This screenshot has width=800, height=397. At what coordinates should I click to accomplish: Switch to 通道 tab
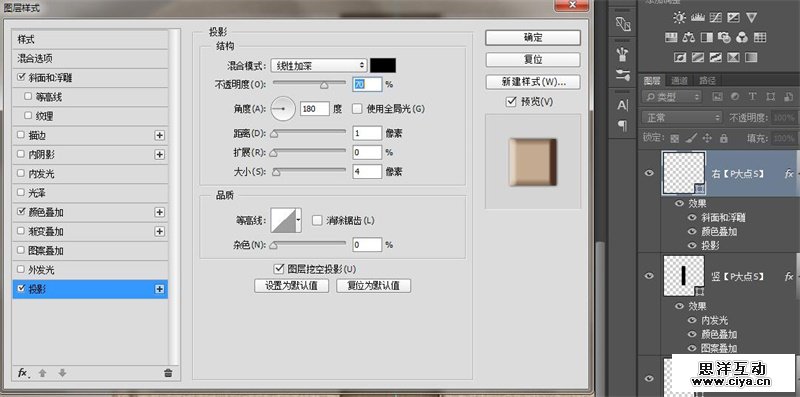tap(680, 80)
